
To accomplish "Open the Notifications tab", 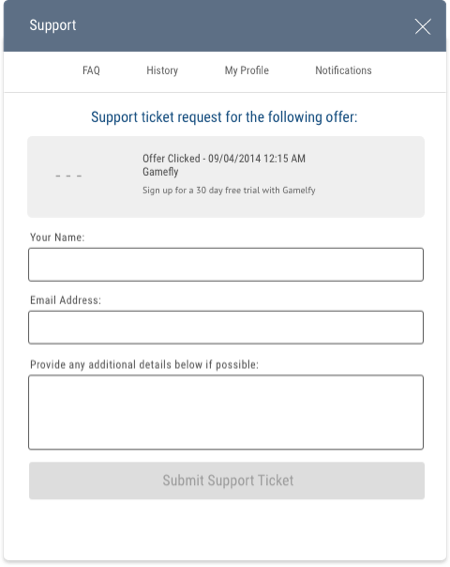I will coord(343,70).
